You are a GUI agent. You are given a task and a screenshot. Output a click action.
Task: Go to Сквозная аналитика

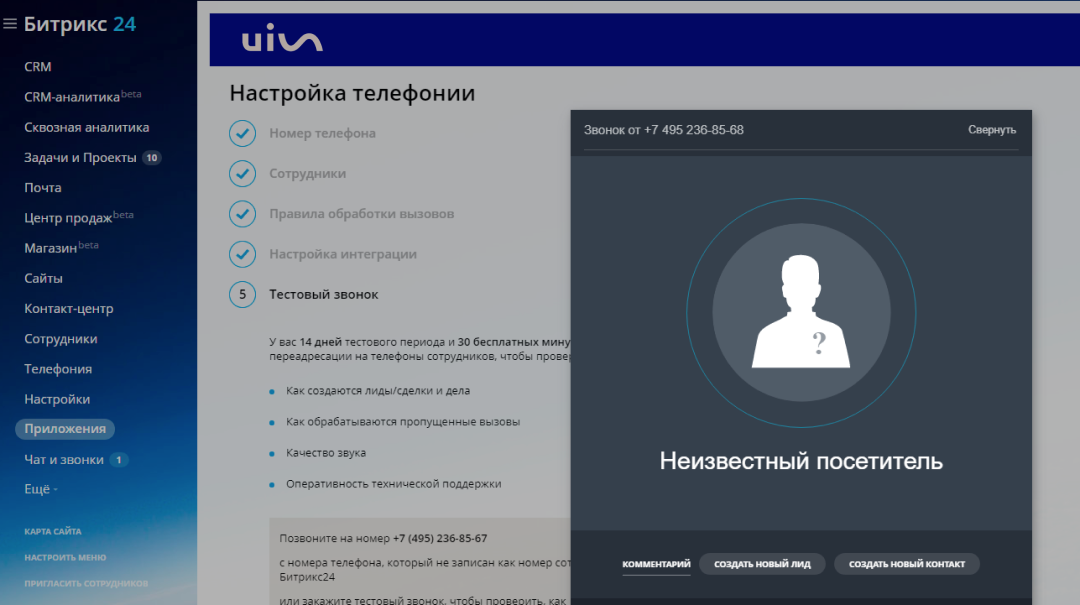point(87,127)
